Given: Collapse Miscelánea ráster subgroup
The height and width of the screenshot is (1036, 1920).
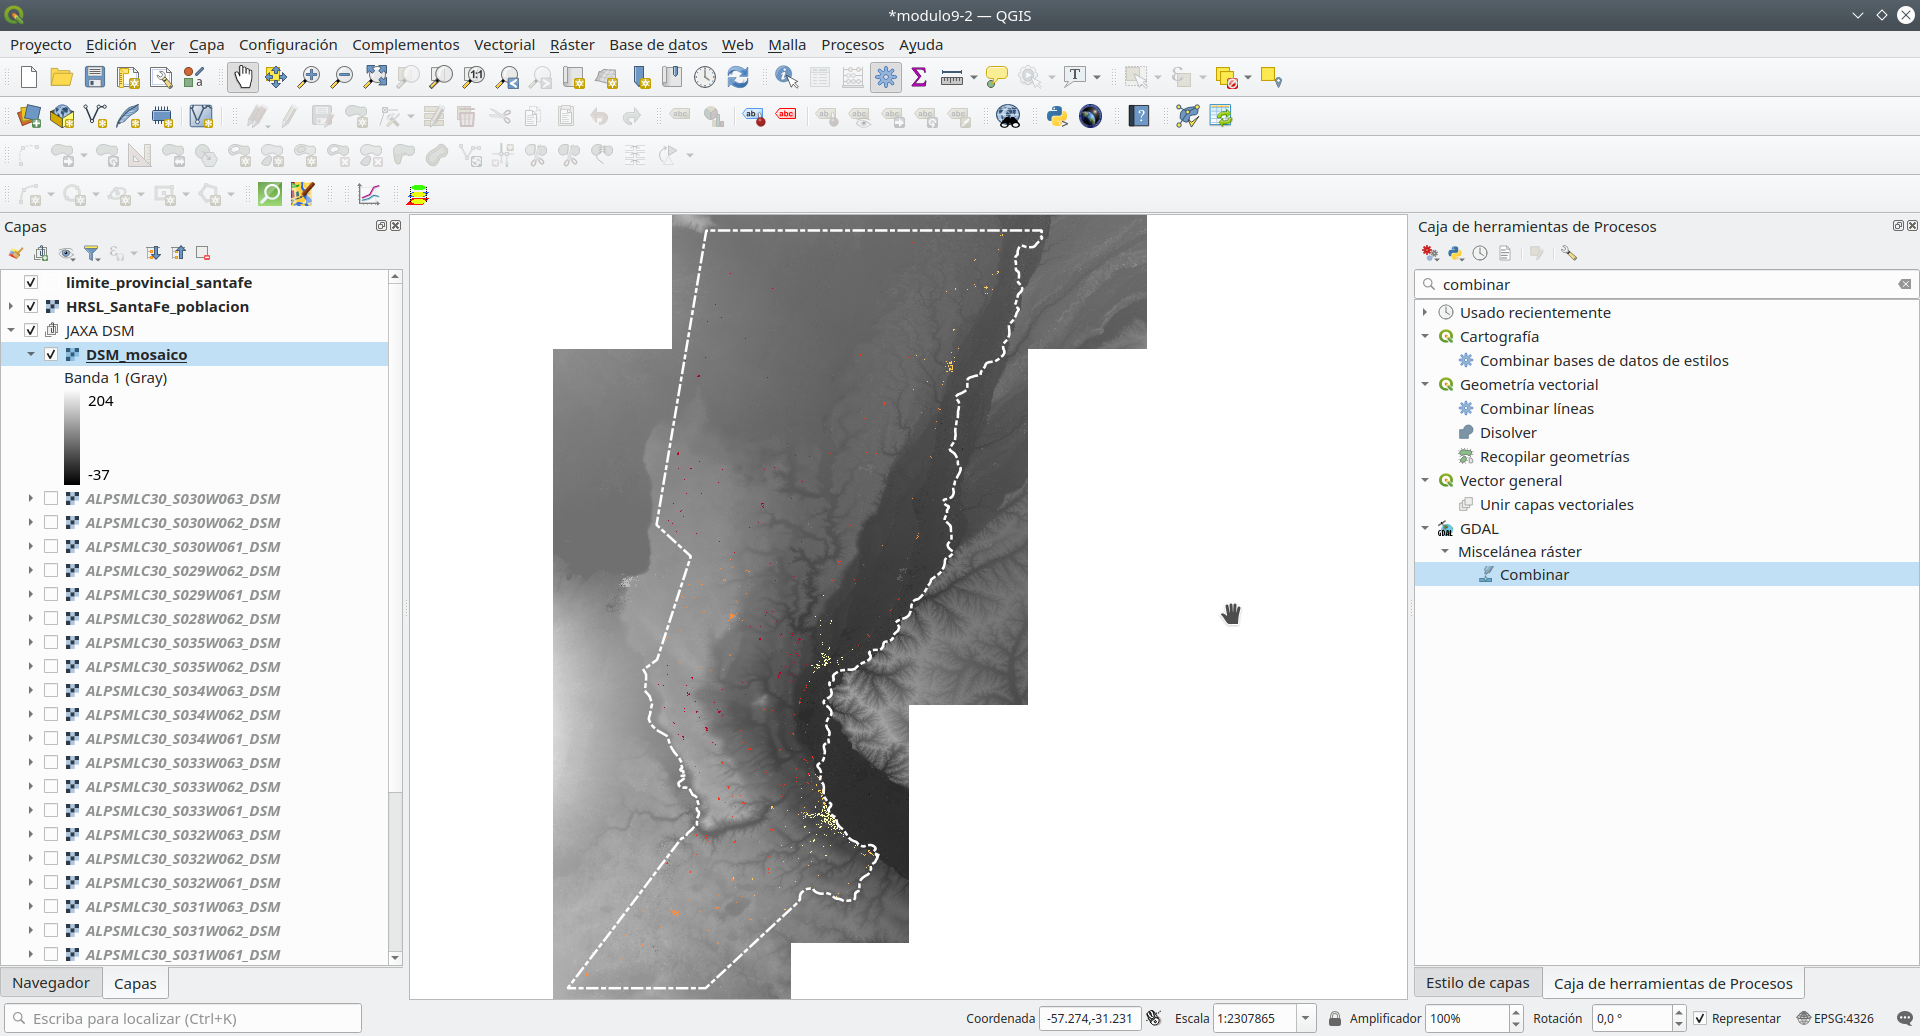Looking at the screenshot, I should point(1445,551).
